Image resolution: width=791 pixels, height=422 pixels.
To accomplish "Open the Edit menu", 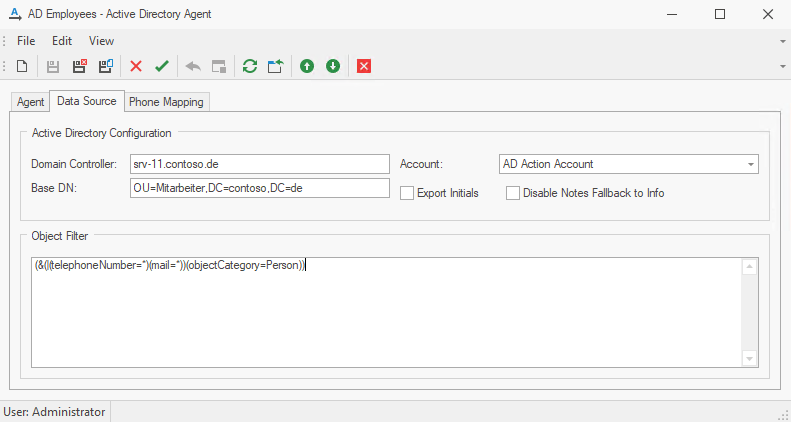I will point(62,41).
